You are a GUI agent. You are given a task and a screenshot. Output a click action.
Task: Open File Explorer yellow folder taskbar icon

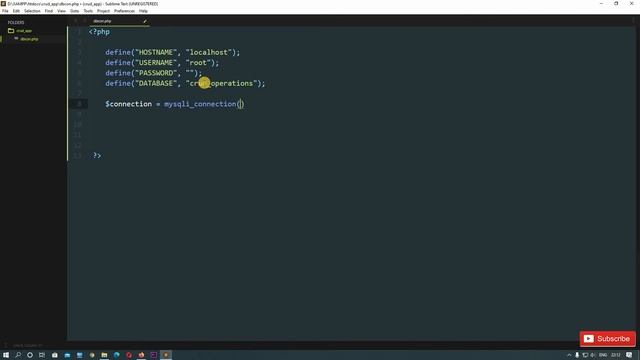tap(104, 355)
